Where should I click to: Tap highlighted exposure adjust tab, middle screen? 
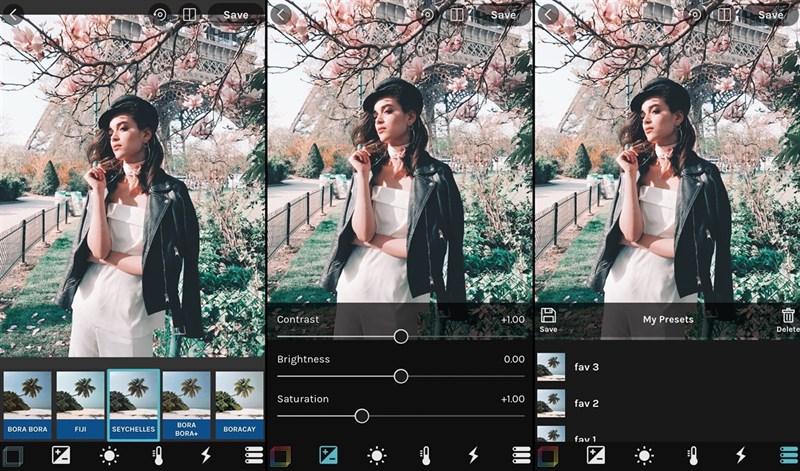point(329,455)
